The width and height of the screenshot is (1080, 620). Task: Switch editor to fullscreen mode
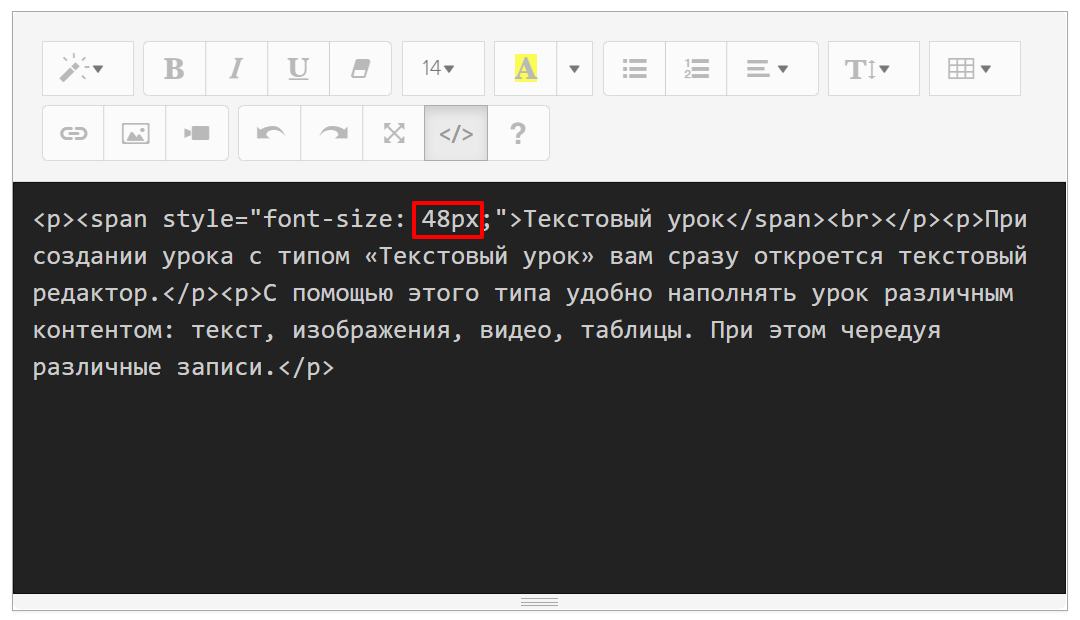tap(394, 133)
